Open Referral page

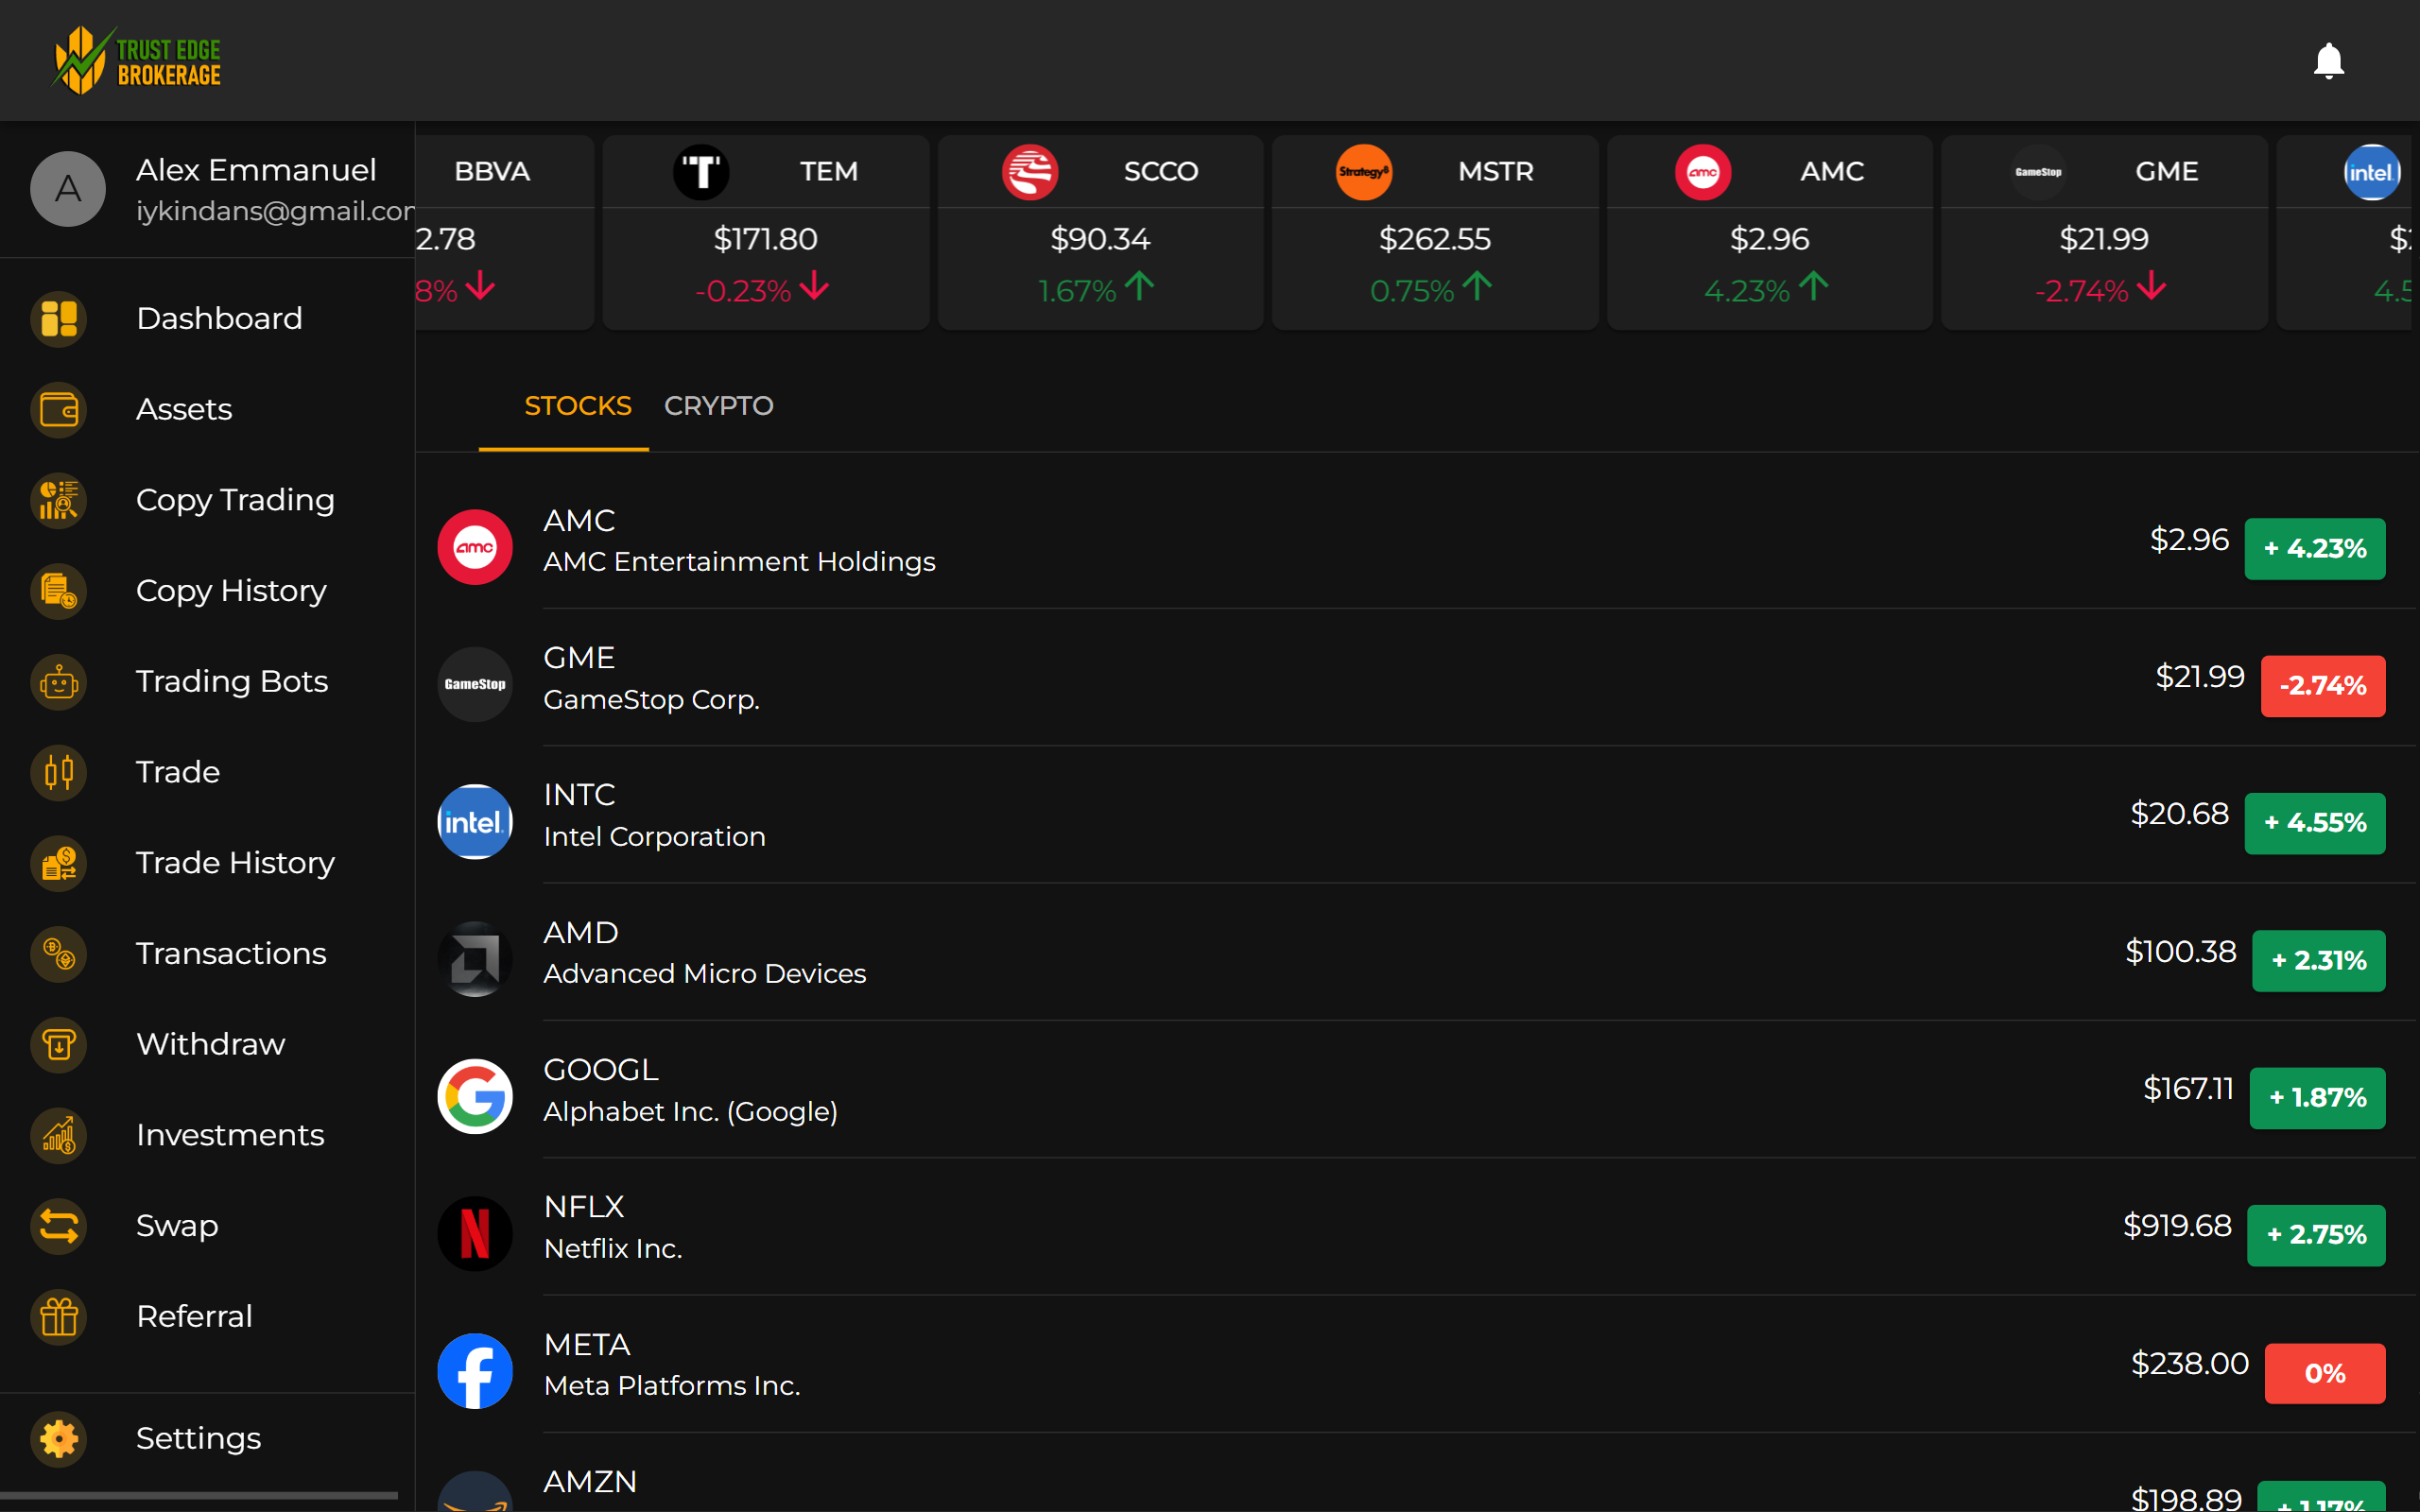(207, 1317)
